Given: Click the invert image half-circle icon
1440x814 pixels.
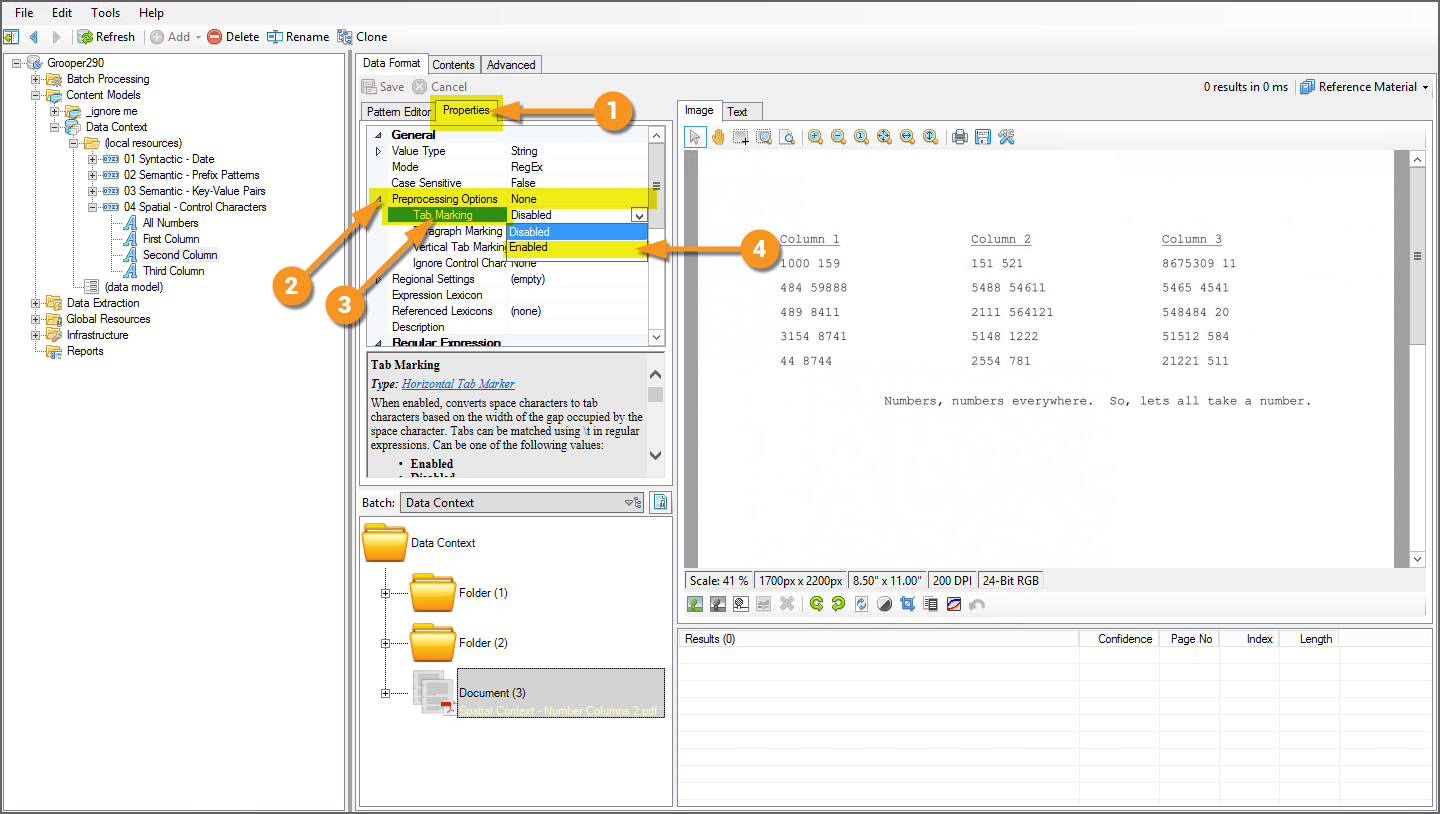Looking at the screenshot, I should 884,604.
